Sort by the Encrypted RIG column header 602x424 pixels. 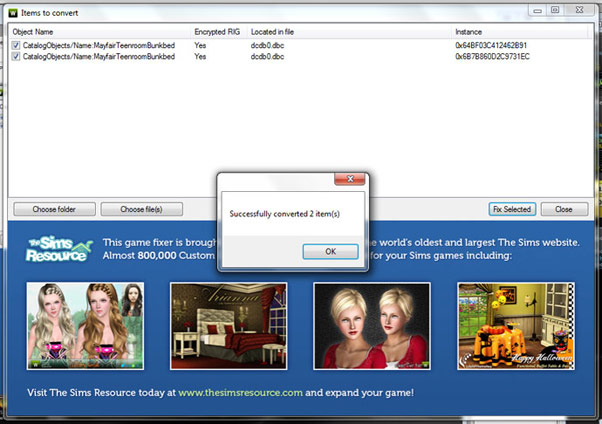[x=219, y=32]
